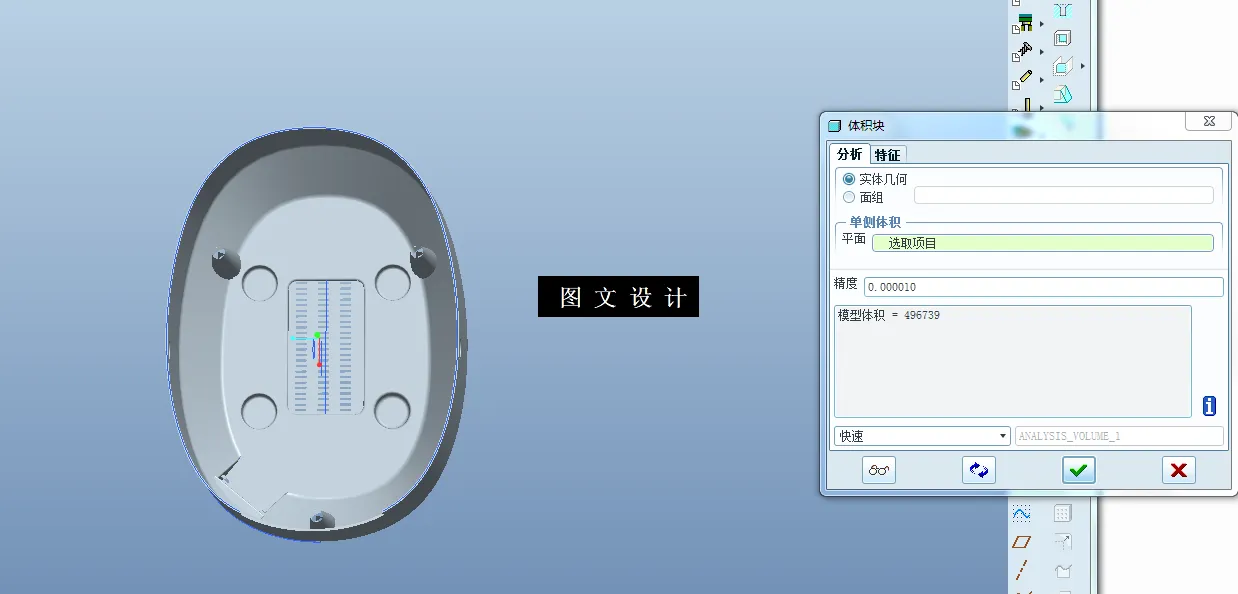Viewport: 1238px width, 594px height.
Task: Expand the flyout arrow beside the sketch icon
Action: click(x=1042, y=80)
